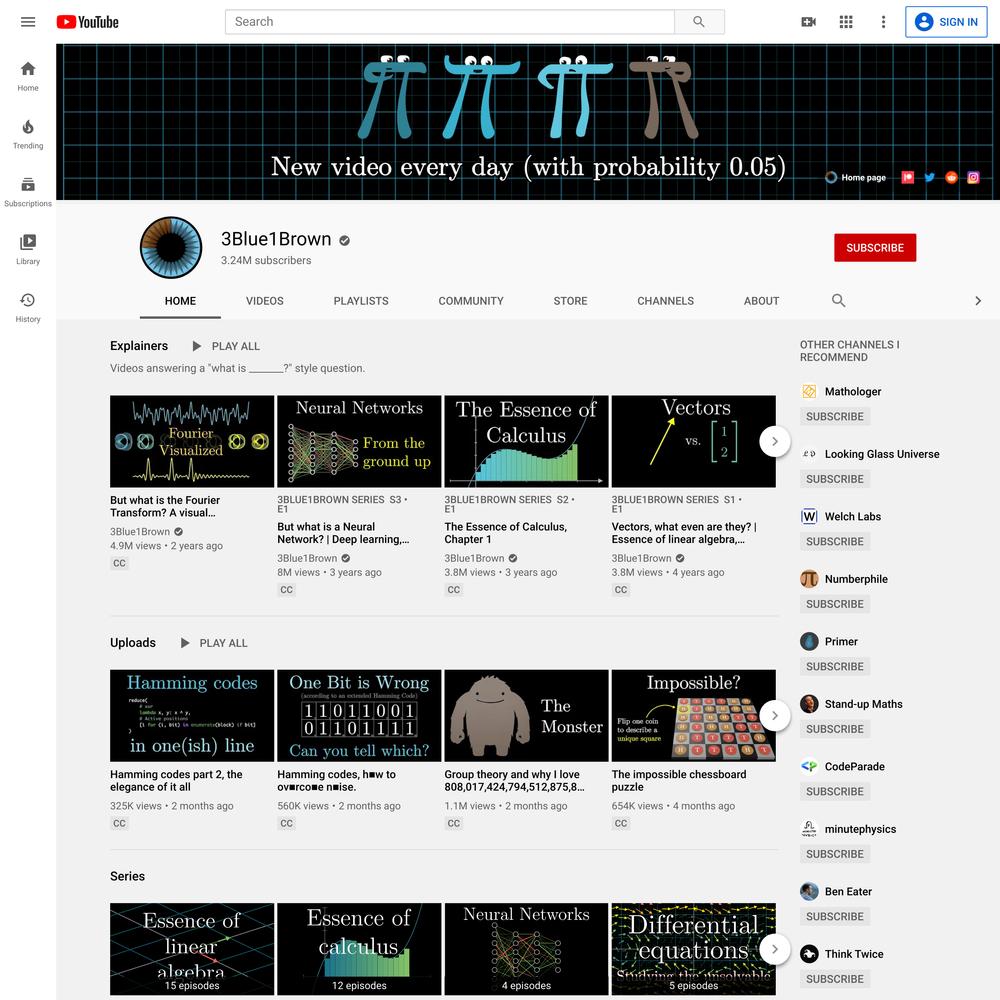Open the Primer channel avatar
Image resolution: width=1000 pixels, height=1000 pixels.
[x=809, y=642]
